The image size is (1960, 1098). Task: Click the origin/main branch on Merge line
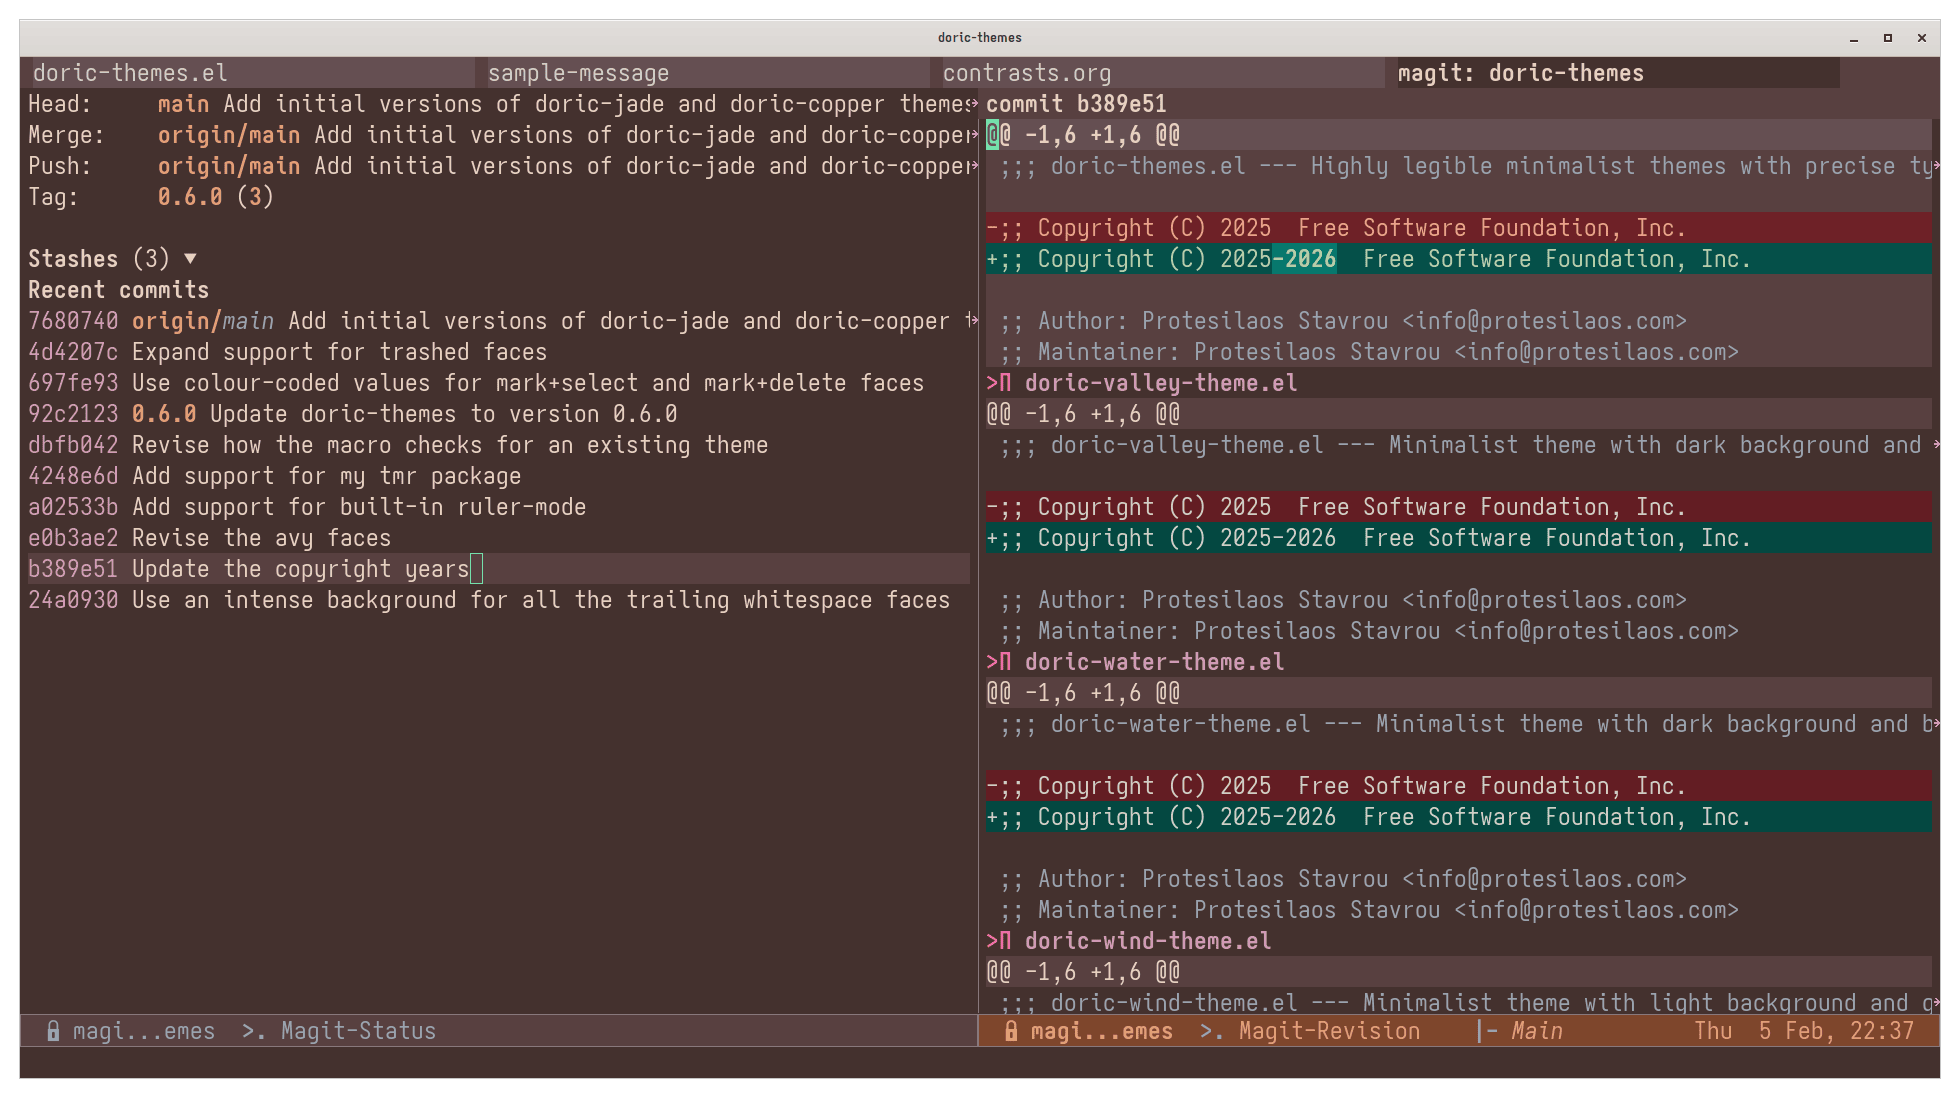(x=228, y=135)
